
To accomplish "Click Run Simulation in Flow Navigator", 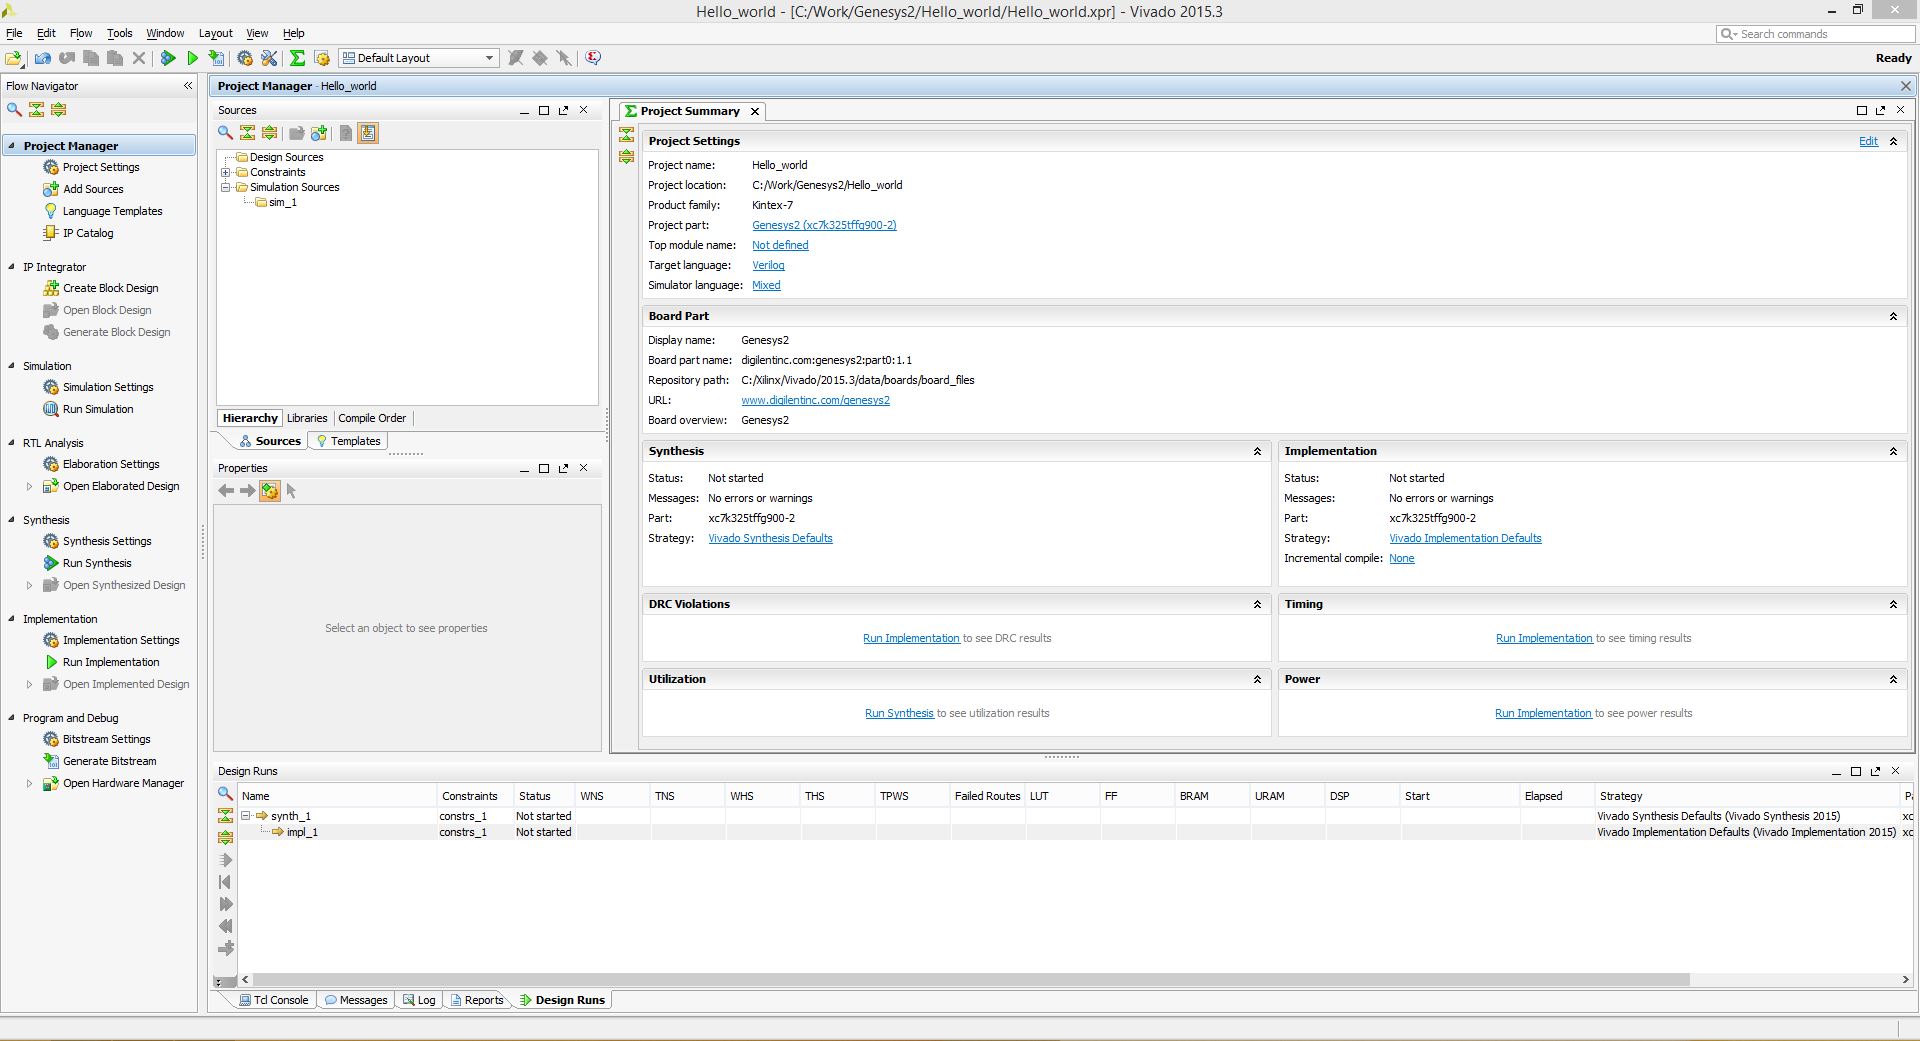I will tap(88, 409).
